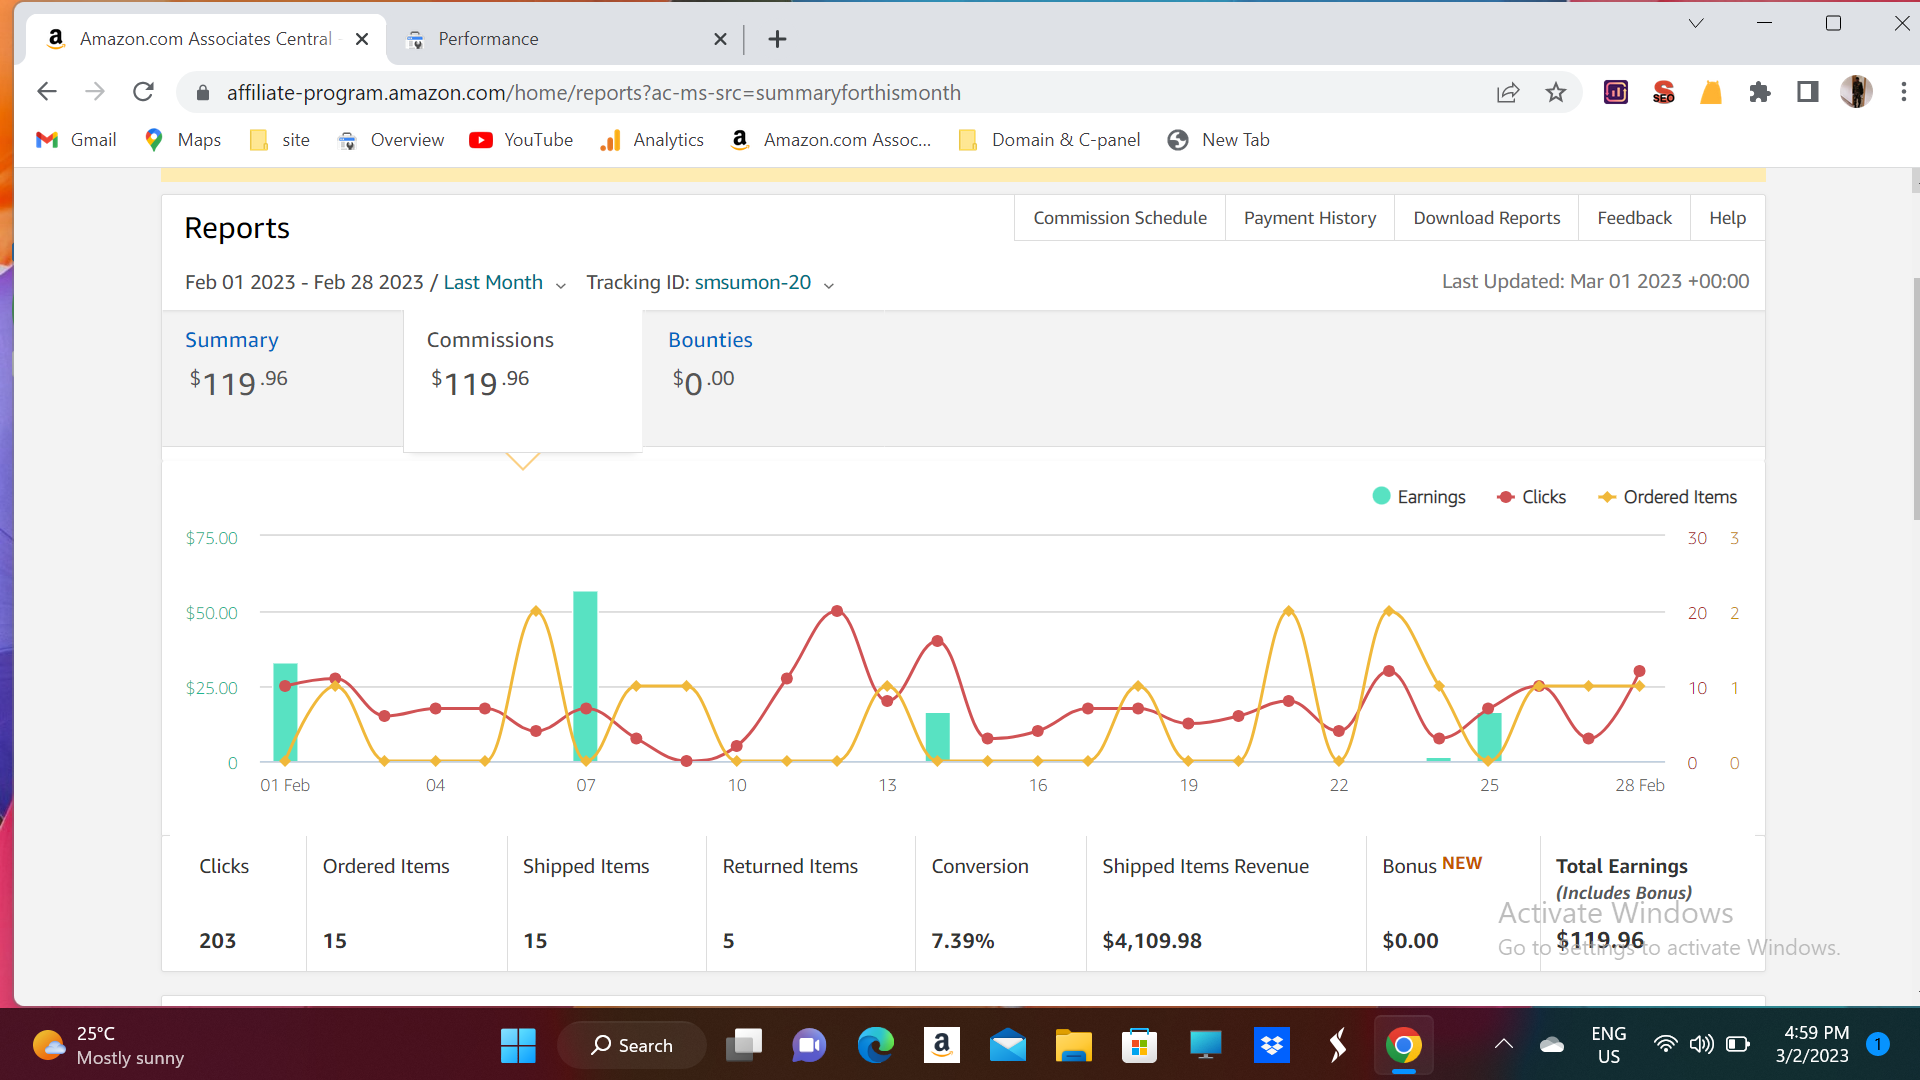Click the Clicks total 203
The image size is (1920, 1080).
pyautogui.click(x=217, y=941)
